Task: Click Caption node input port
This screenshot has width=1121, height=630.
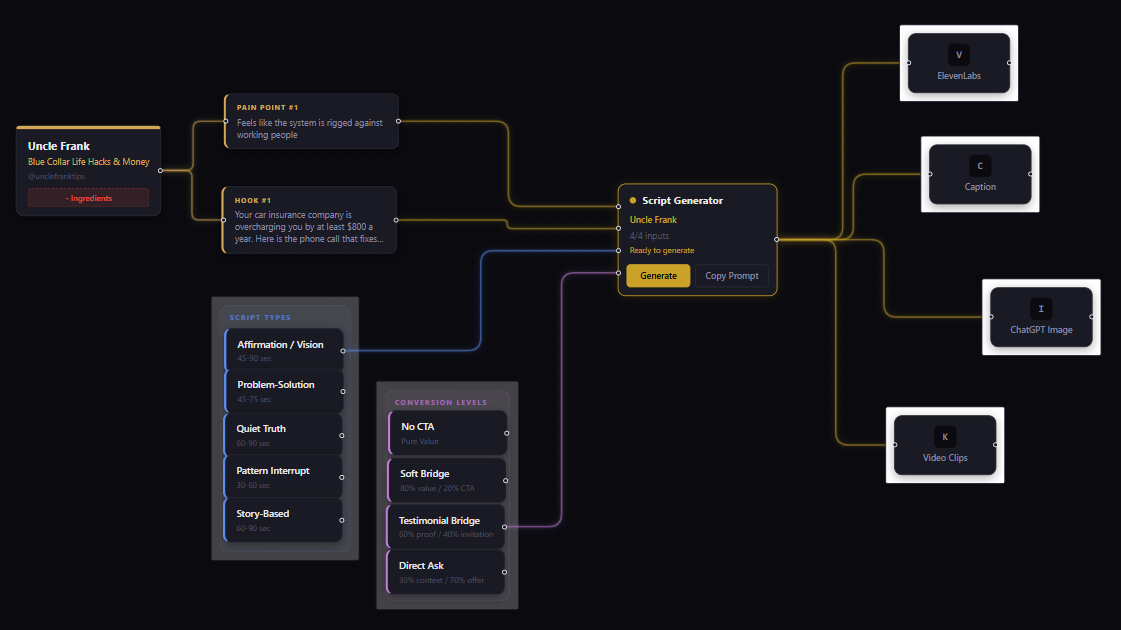Action: click(929, 174)
